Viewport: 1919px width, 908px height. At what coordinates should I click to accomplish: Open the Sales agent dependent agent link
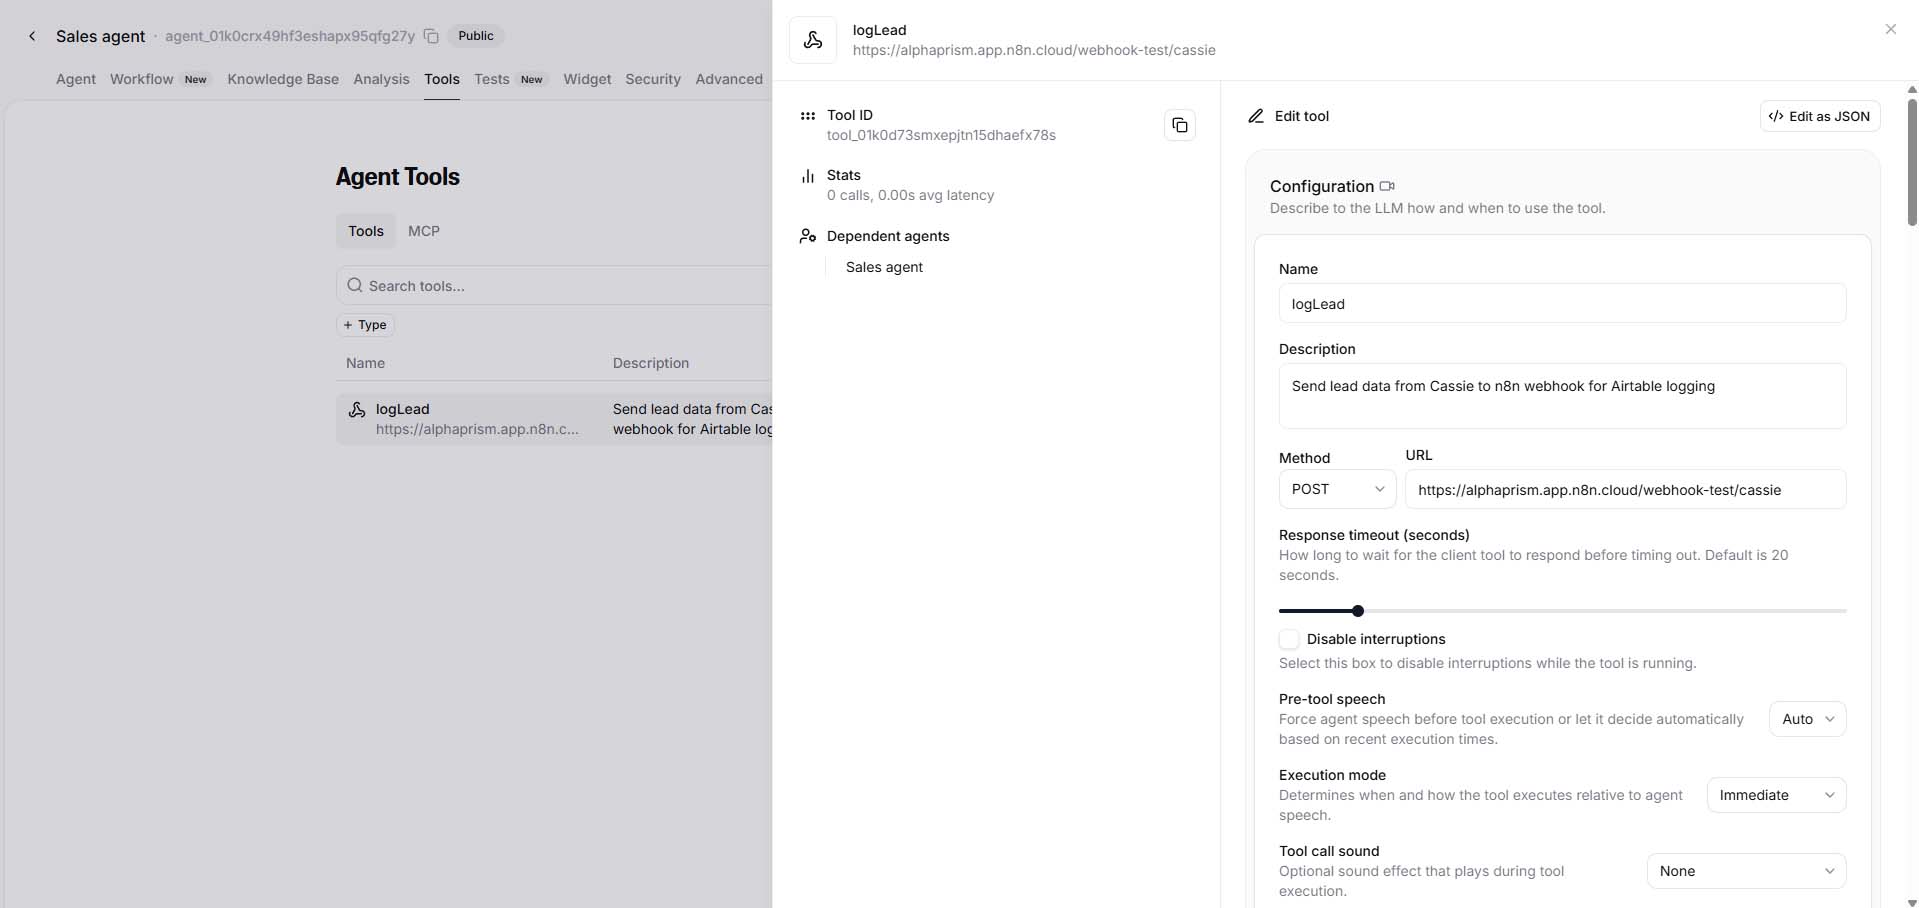pos(884,267)
